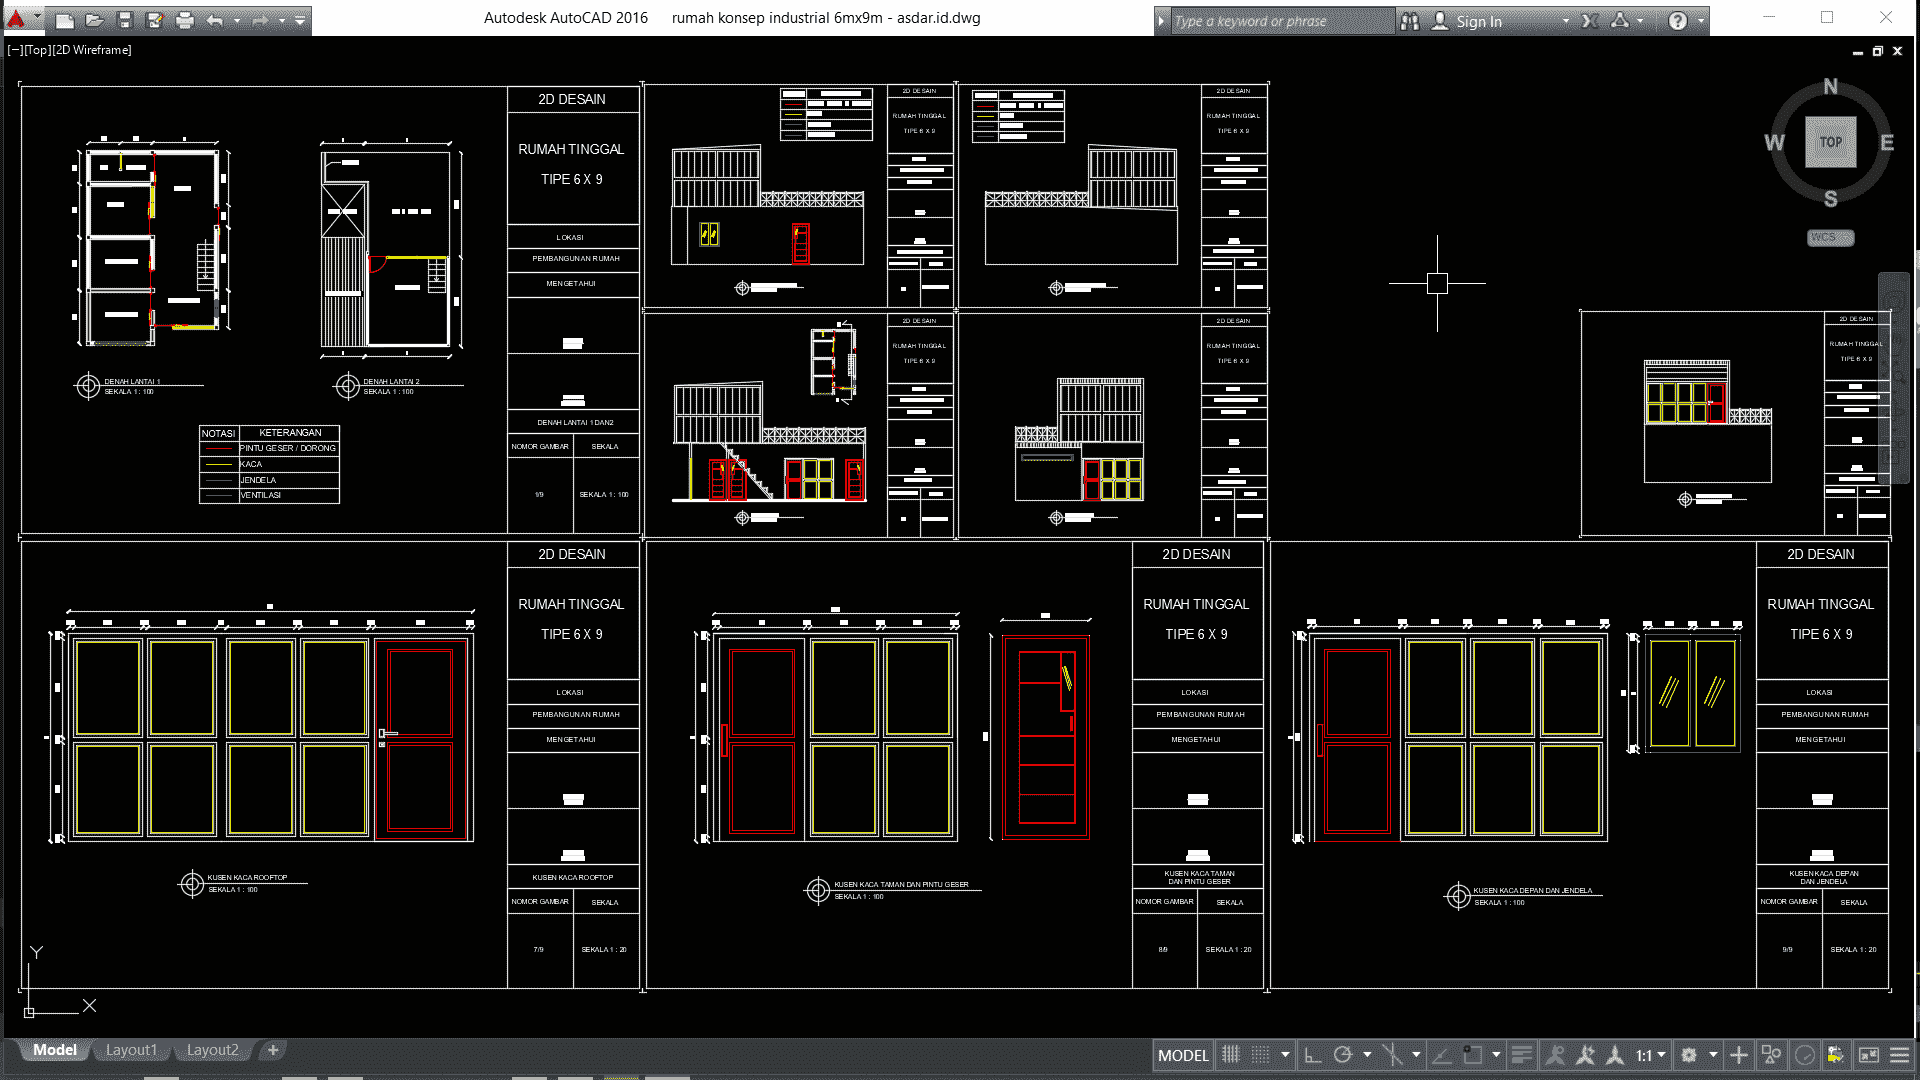This screenshot has height=1080, width=1920.
Task: Open the AutoCAD application menu
Action: [x=17, y=19]
